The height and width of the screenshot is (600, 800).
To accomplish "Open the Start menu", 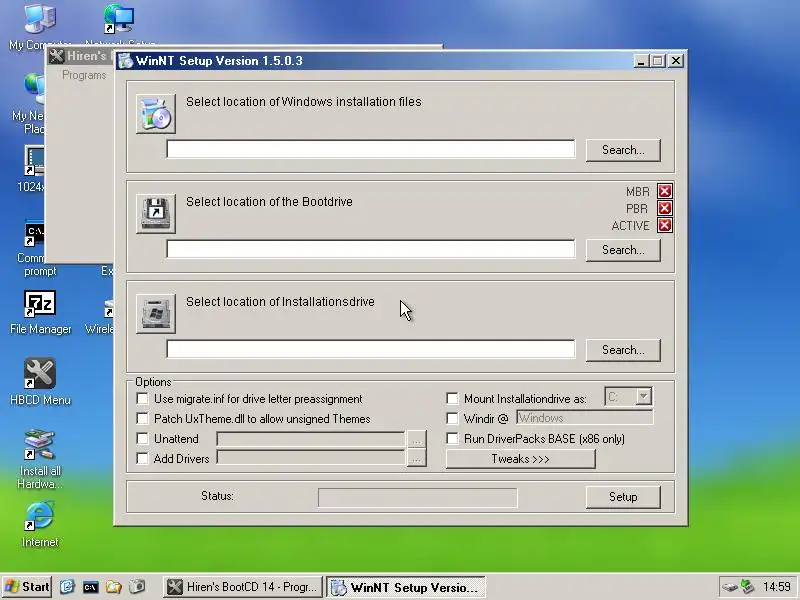I will [27, 587].
